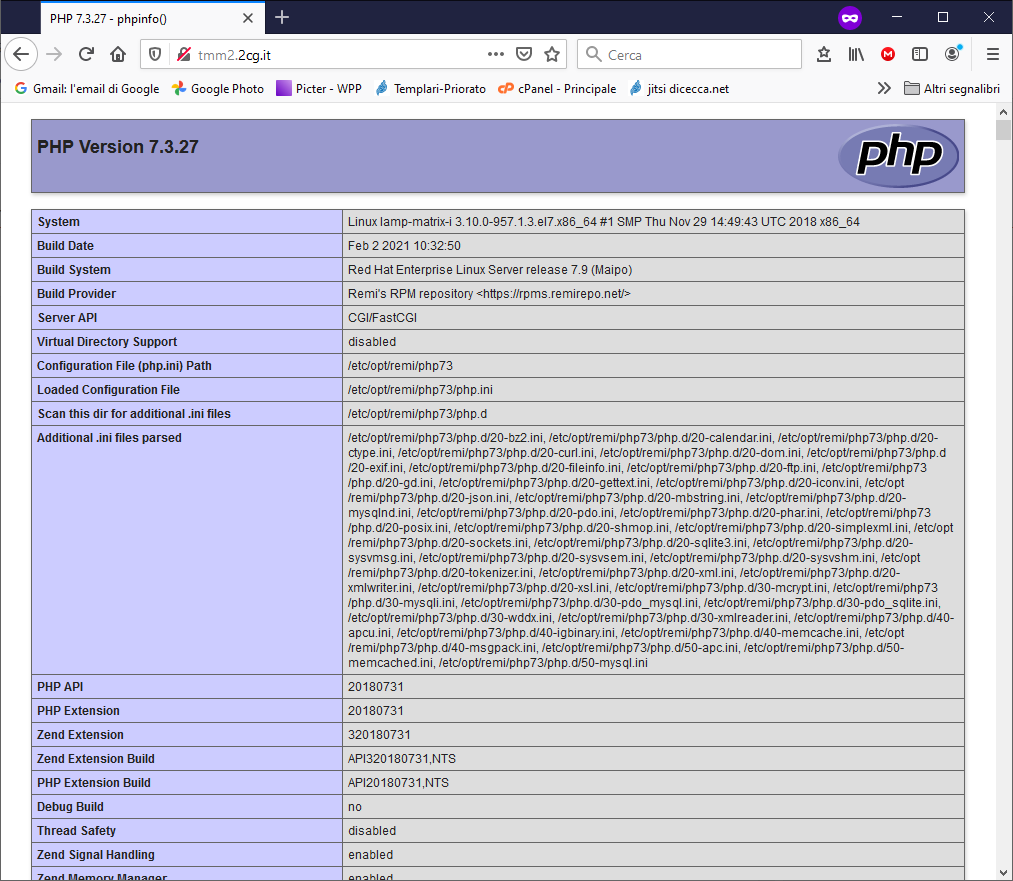Open page actions three-dots menu
This screenshot has height=881, width=1013.
(x=496, y=54)
